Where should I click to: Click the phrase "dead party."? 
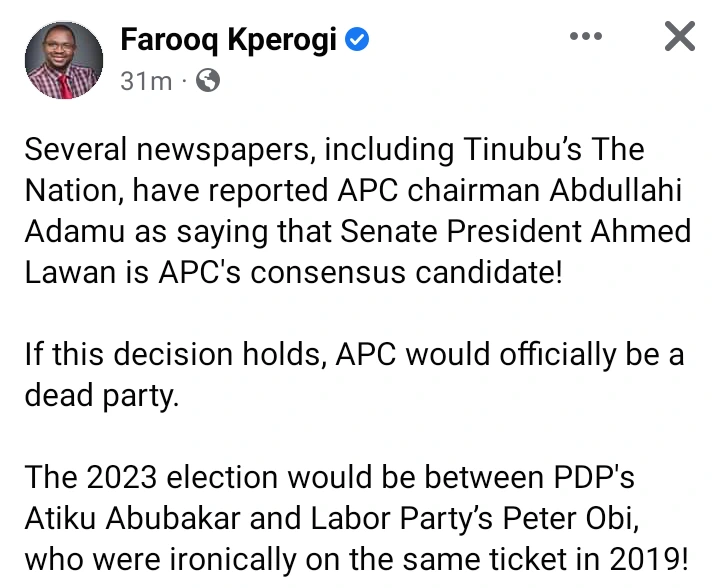click(101, 396)
